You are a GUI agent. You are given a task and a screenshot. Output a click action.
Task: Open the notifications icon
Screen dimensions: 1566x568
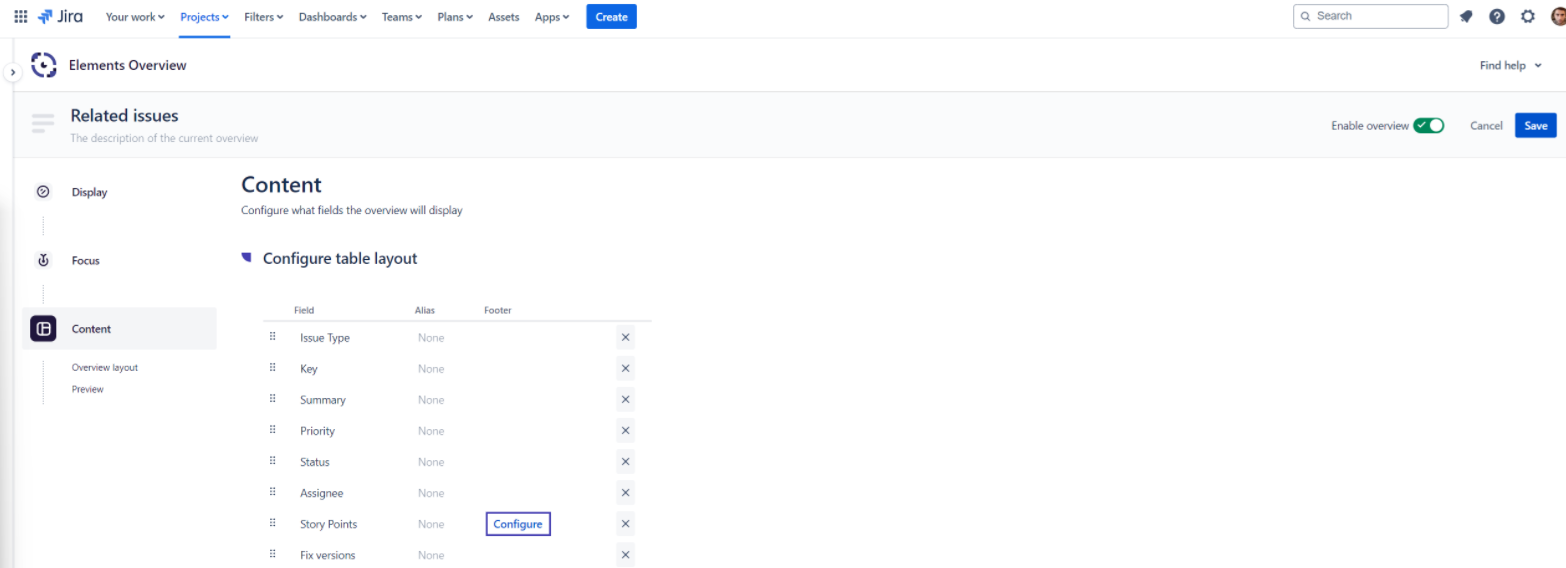click(1466, 17)
